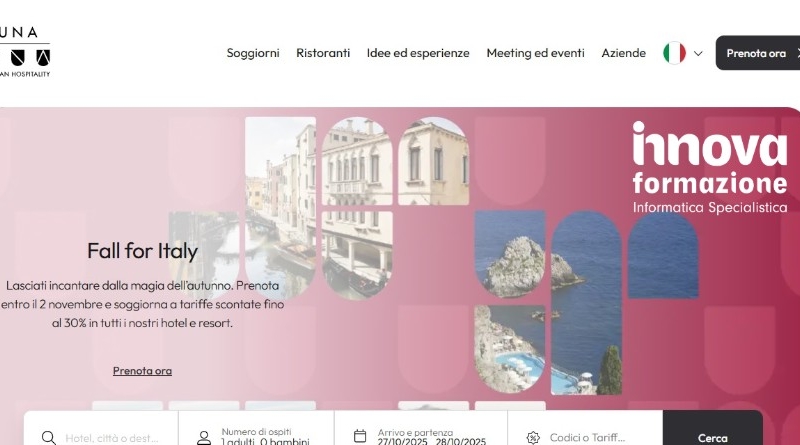Open the Aziende menu item
This screenshot has width=800, height=445.
point(623,53)
